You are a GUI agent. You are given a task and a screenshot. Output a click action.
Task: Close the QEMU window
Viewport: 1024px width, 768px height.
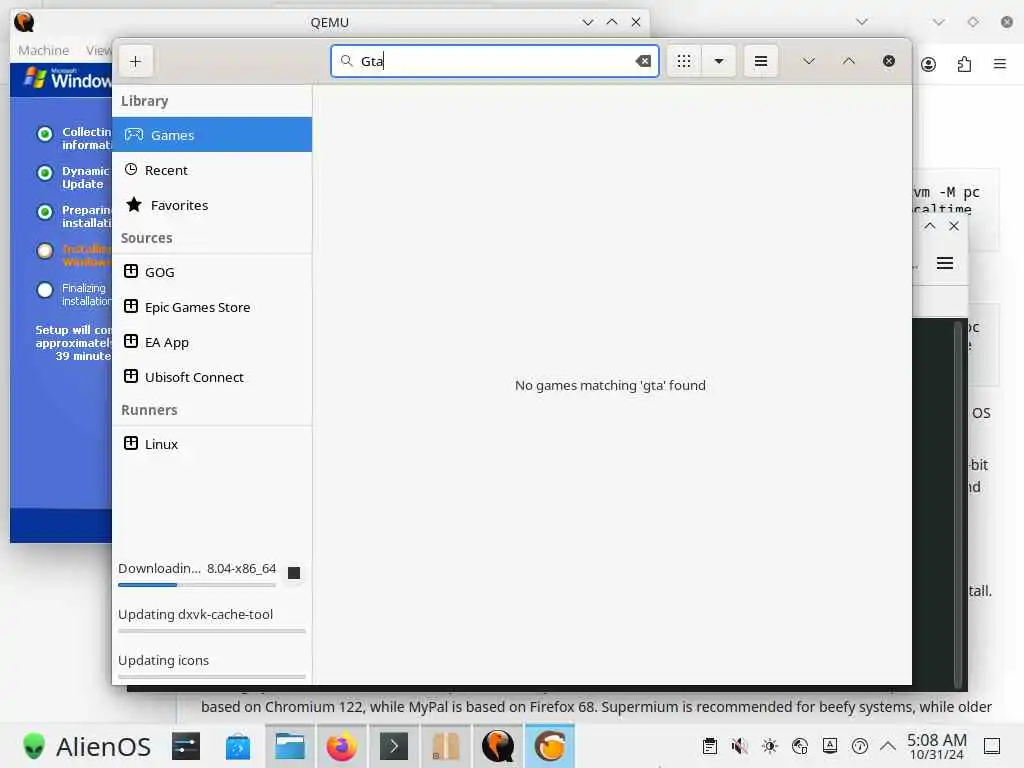635,22
